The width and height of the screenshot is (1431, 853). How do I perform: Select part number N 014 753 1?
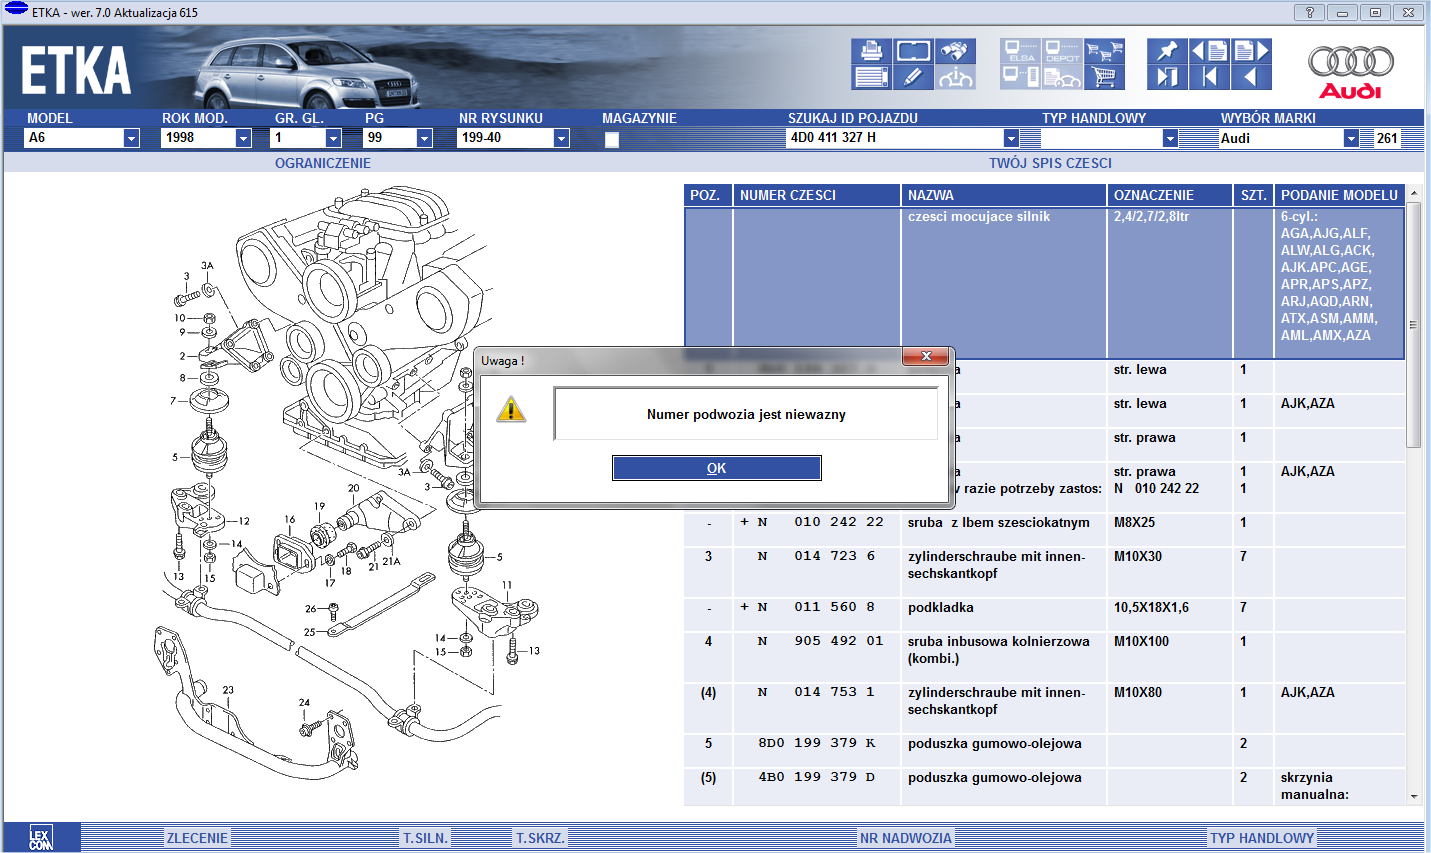[817, 692]
